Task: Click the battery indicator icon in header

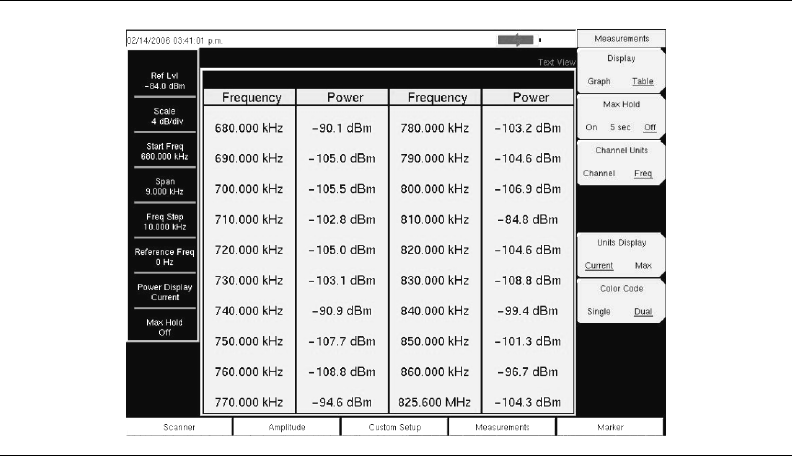Action: [516, 40]
